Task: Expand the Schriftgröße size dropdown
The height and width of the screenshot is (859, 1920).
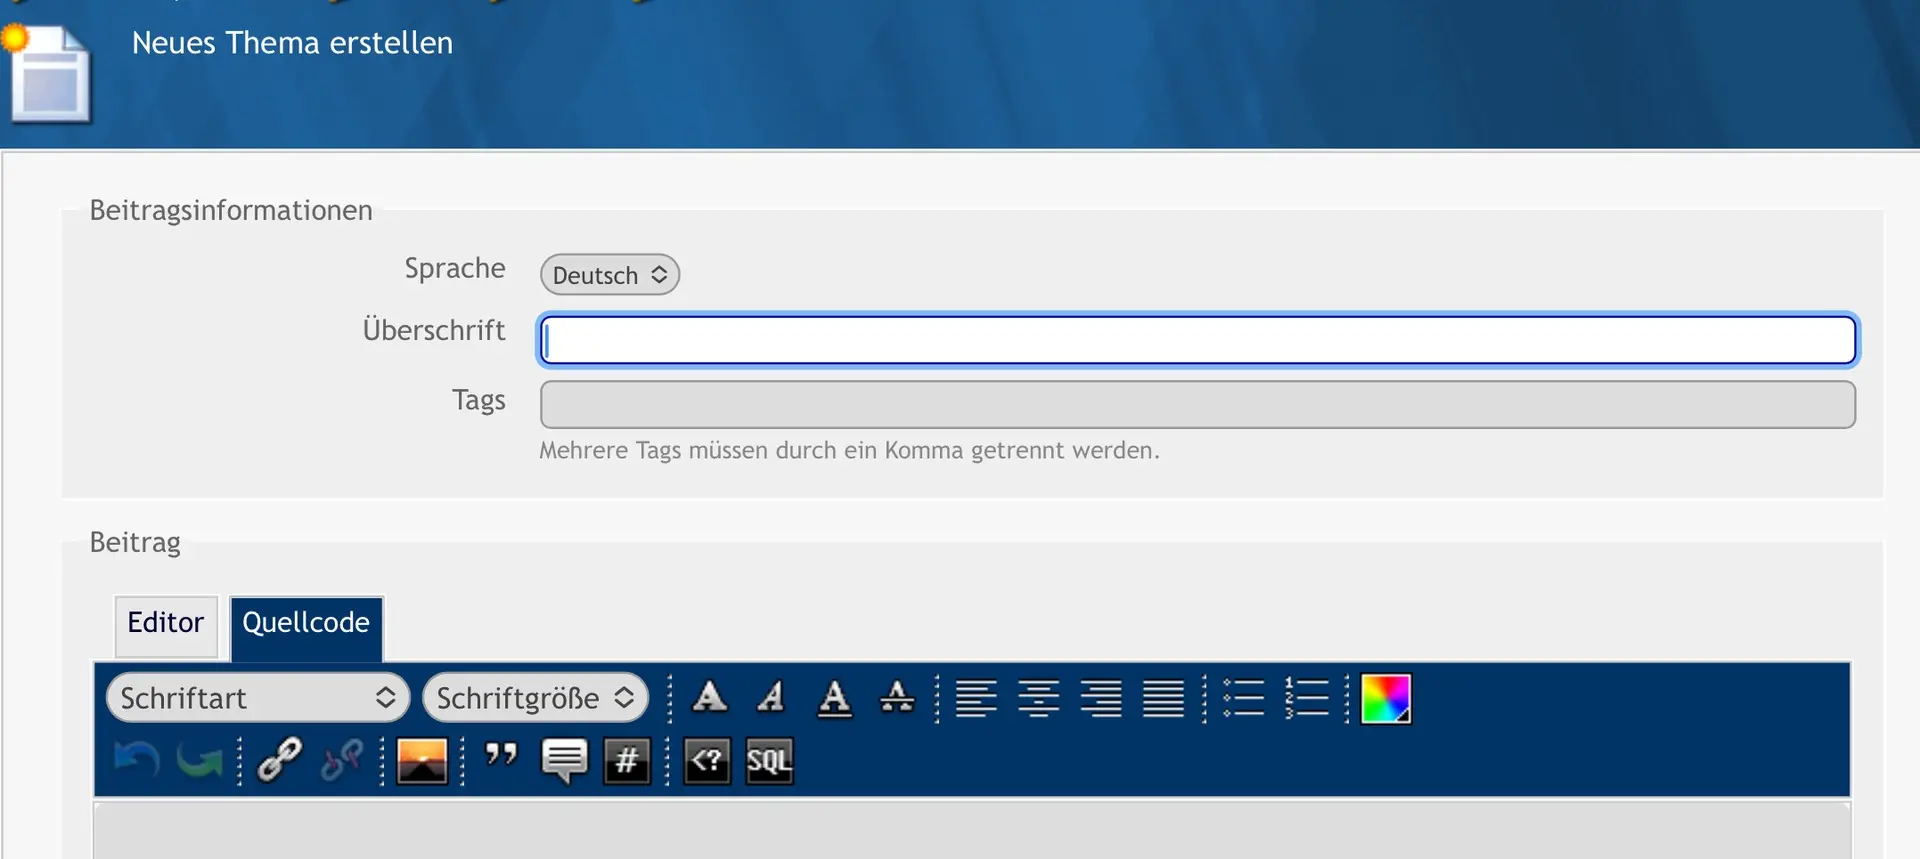Action: pyautogui.click(x=535, y=697)
